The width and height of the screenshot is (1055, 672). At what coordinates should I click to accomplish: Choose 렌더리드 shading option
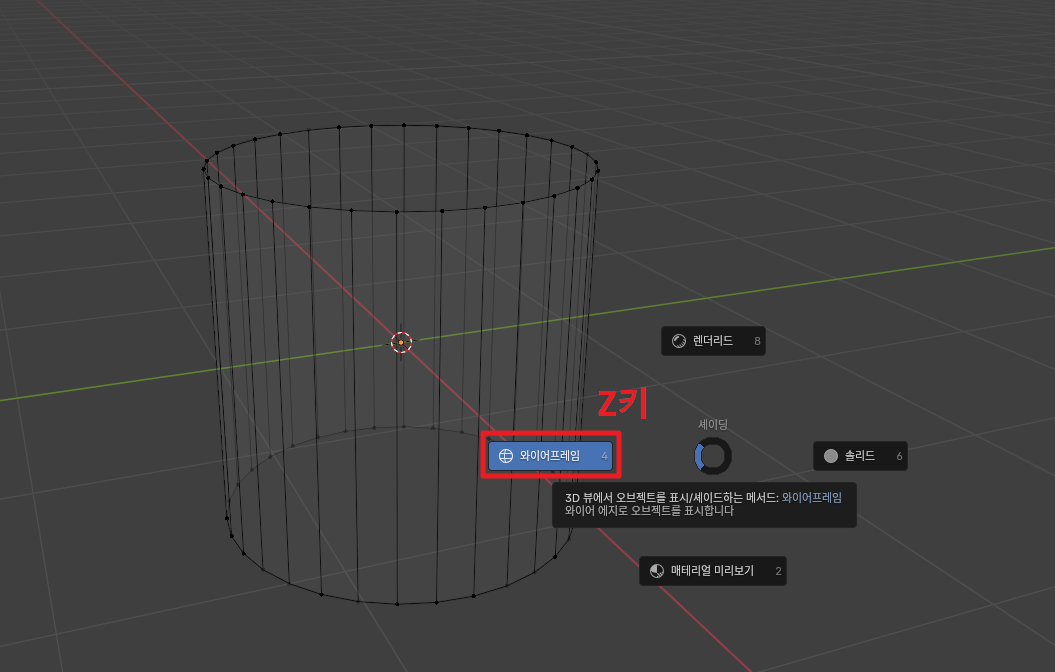[713, 341]
